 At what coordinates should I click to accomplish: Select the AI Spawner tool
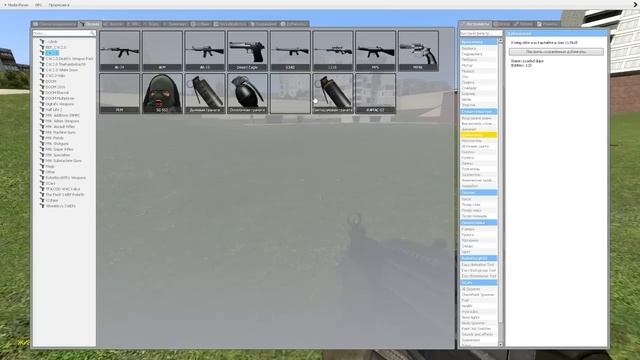[x=478, y=289]
